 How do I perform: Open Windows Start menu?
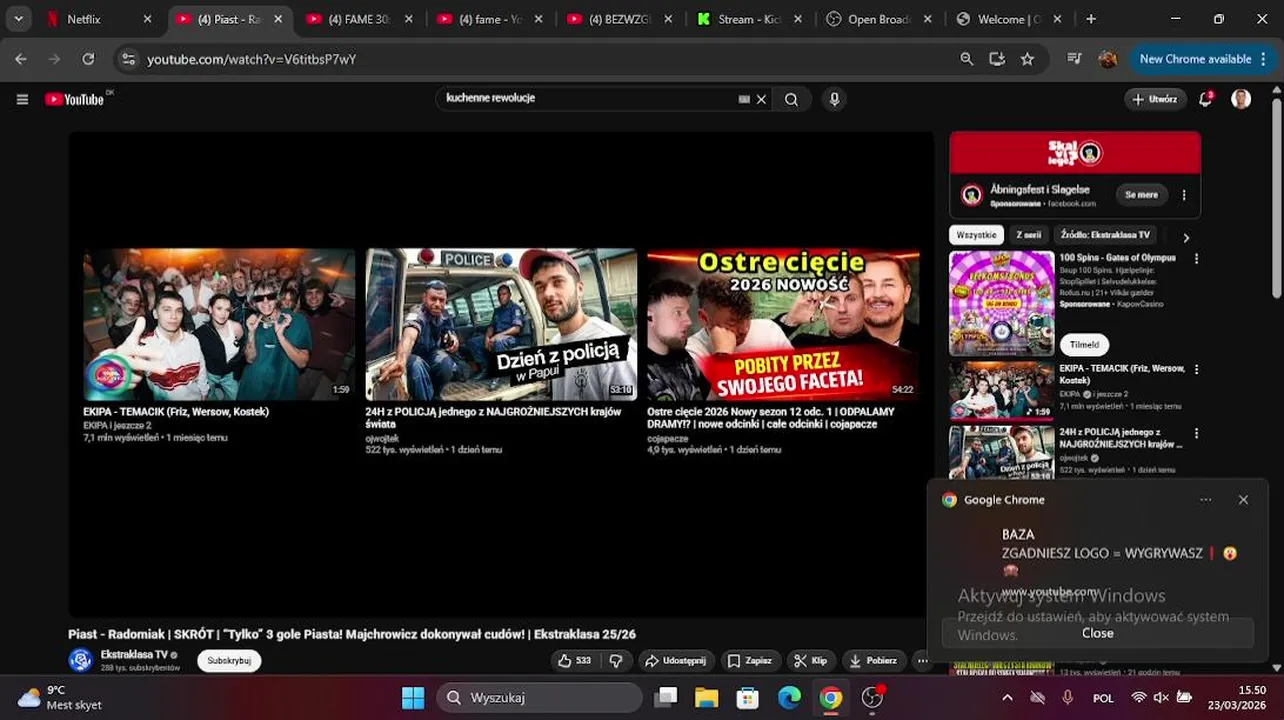[413, 697]
